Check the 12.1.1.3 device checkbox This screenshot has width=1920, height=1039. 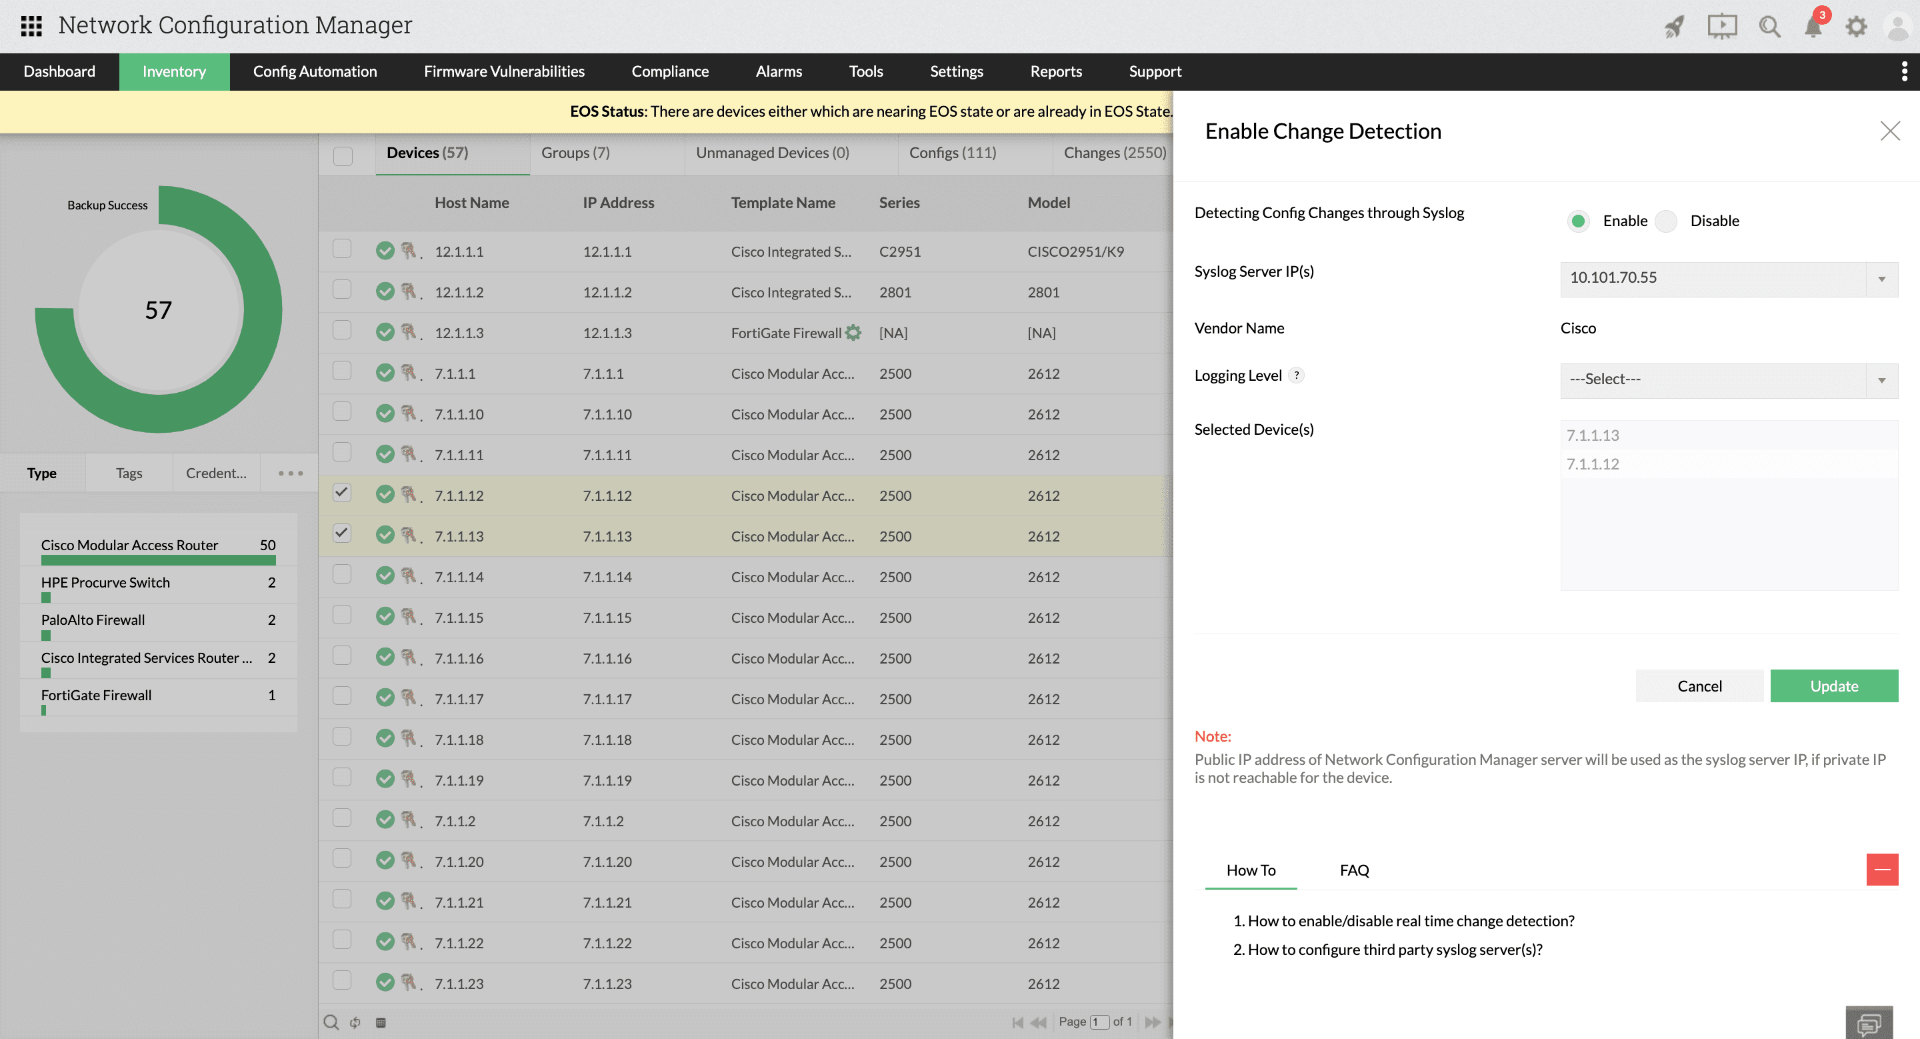(342, 330)
